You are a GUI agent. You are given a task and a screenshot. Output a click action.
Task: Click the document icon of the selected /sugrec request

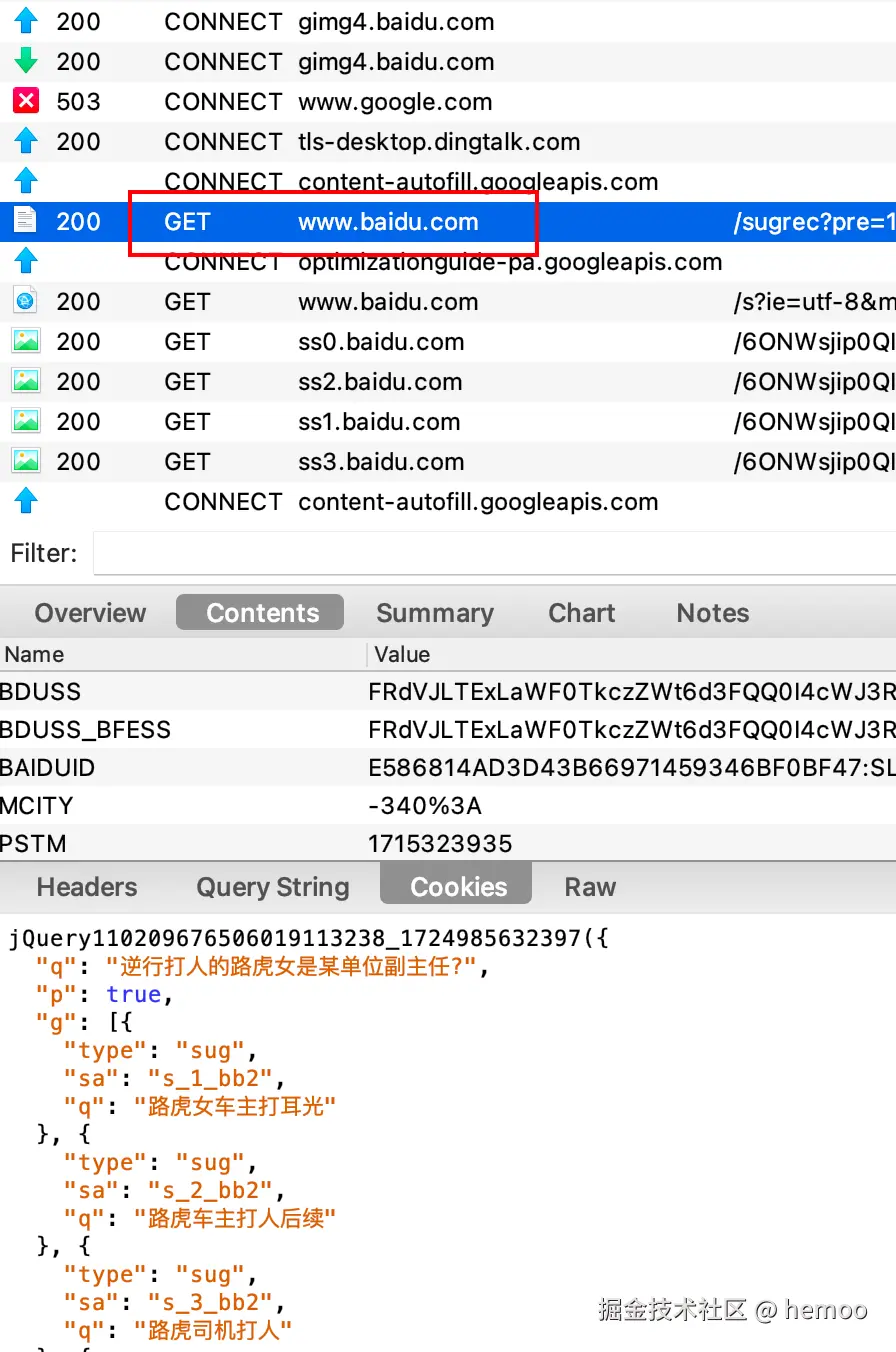pos(26,222)
